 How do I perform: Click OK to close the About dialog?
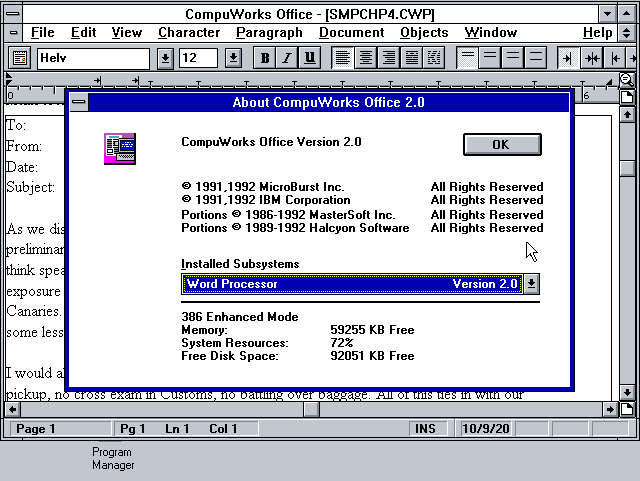(x=502, y=145)
